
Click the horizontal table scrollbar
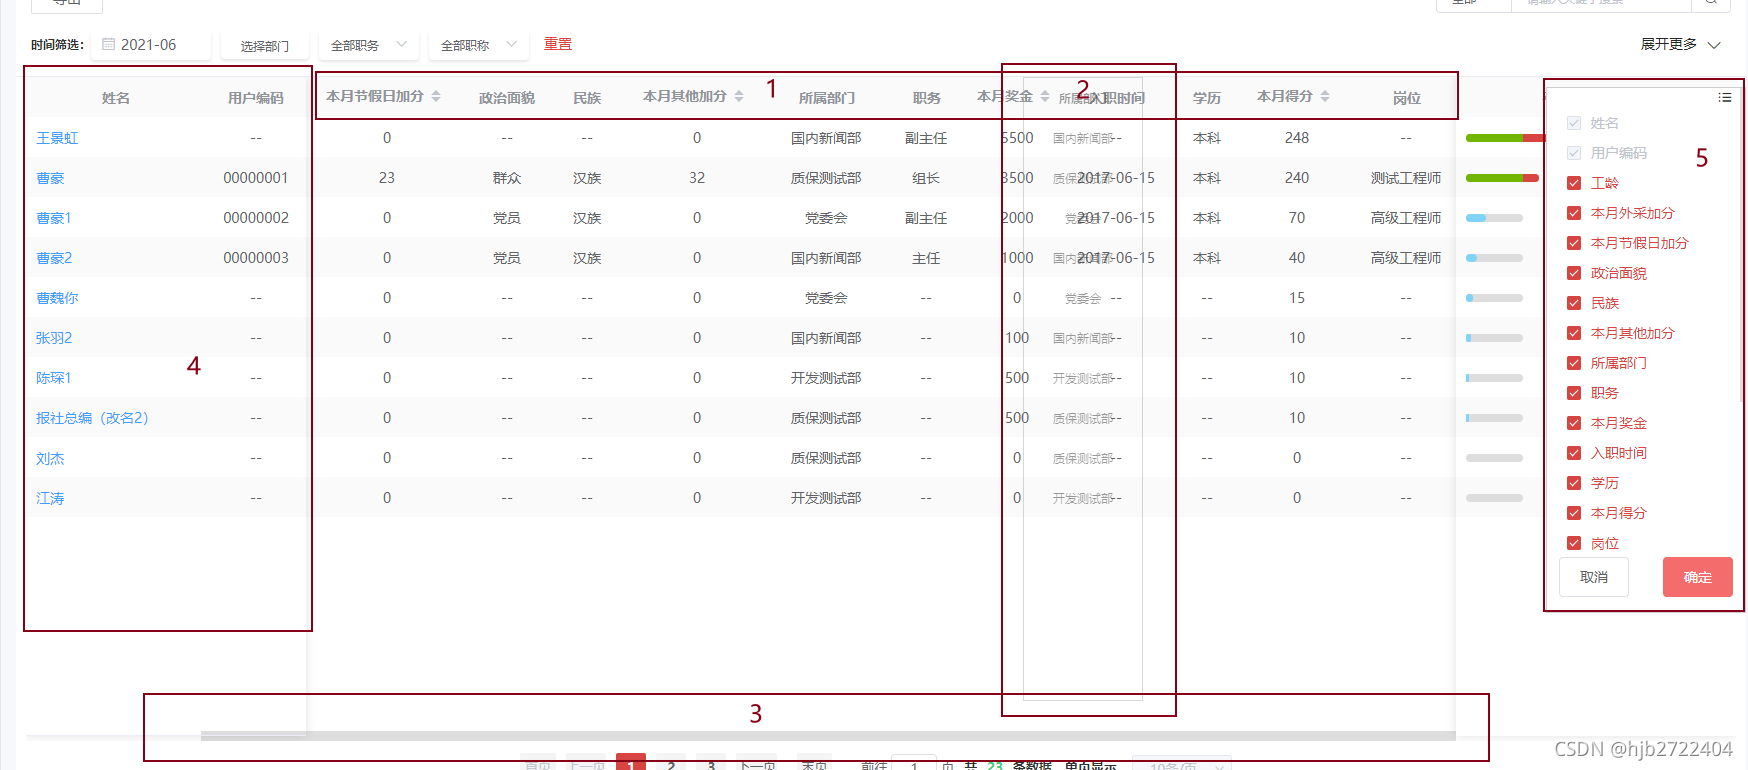pyautogui.click(x=828, y=736)
